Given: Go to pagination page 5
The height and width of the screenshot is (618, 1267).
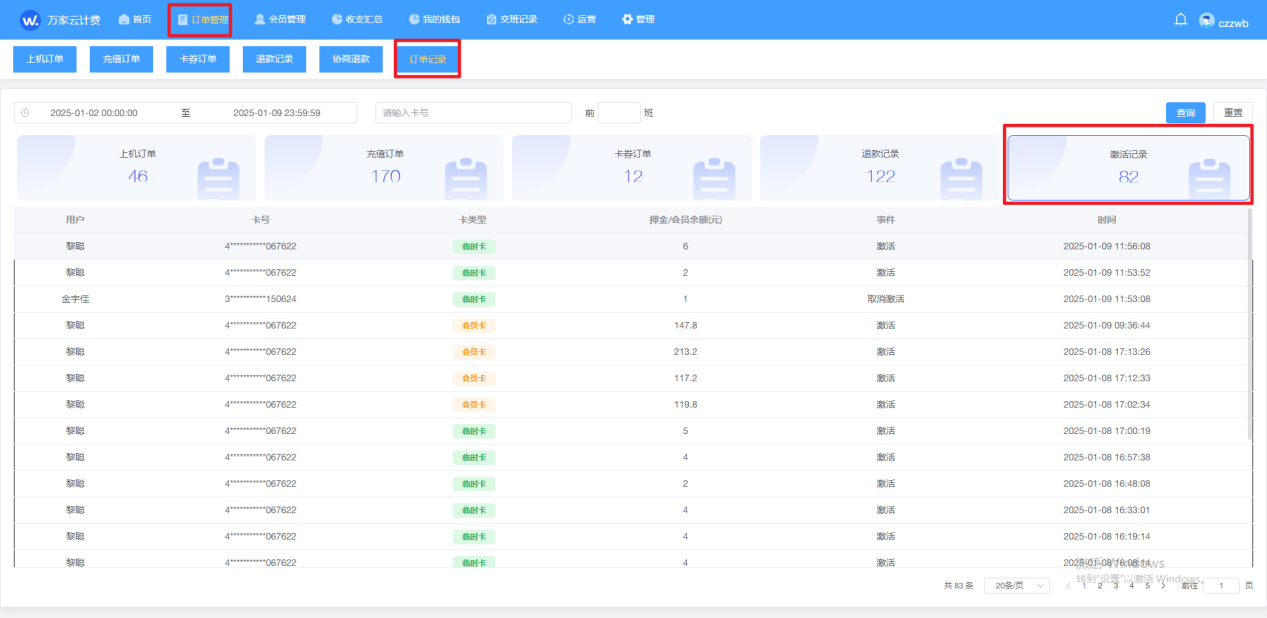Looking at the screenshot, I should [1147, 585].
